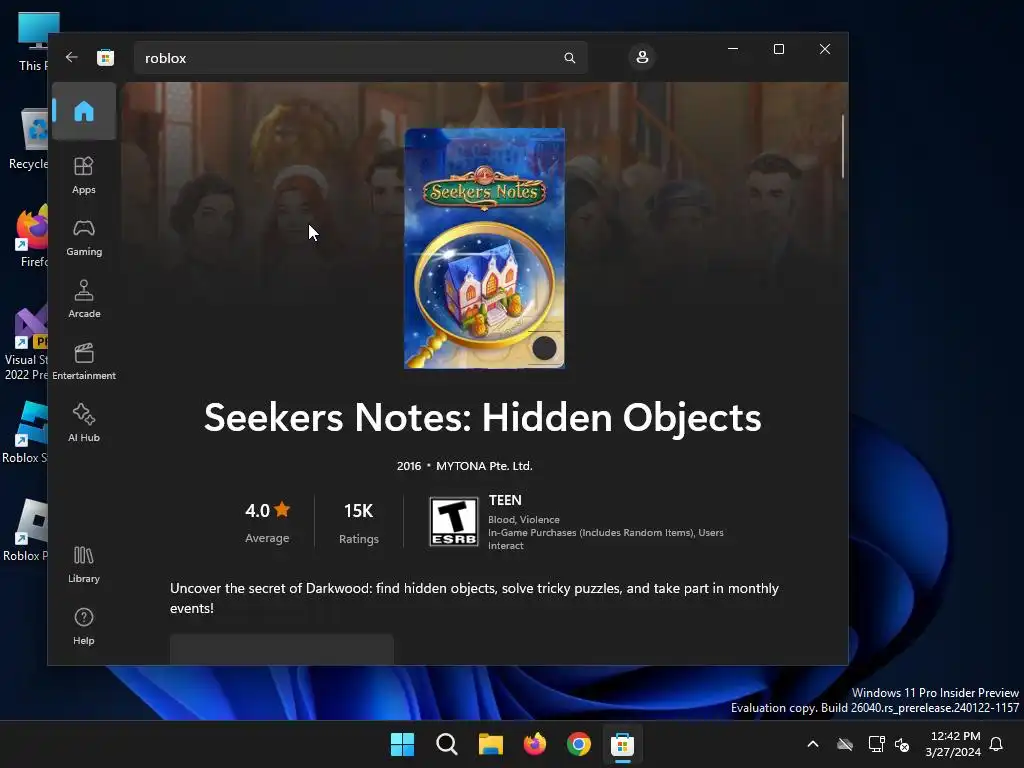Open Help in the sidebar

84,626
